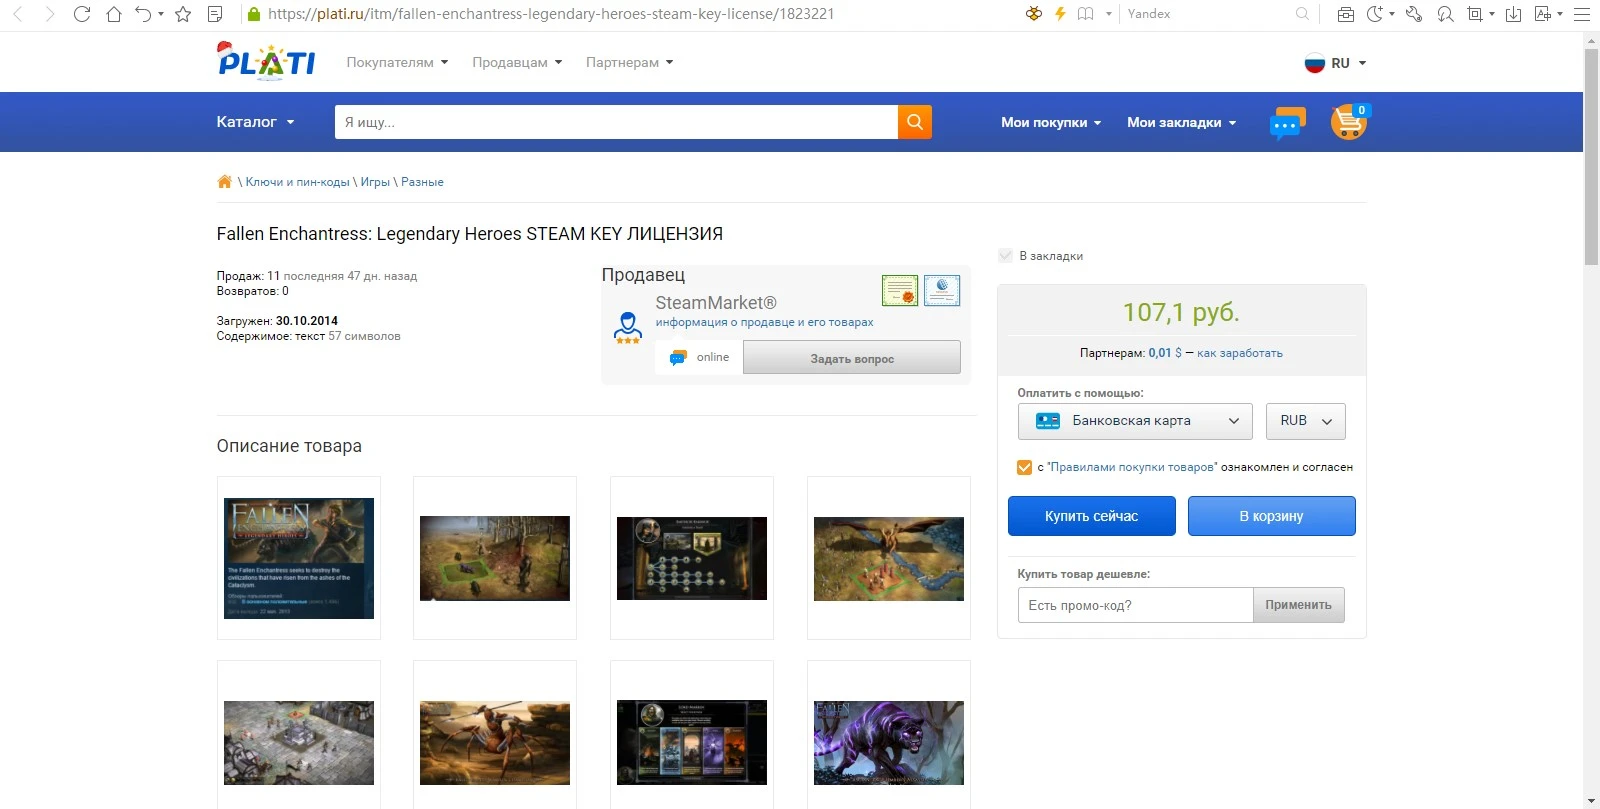Screen dimensions: 1600x809
Task: Click the blue seller passport icon
Action: [942, 290]
